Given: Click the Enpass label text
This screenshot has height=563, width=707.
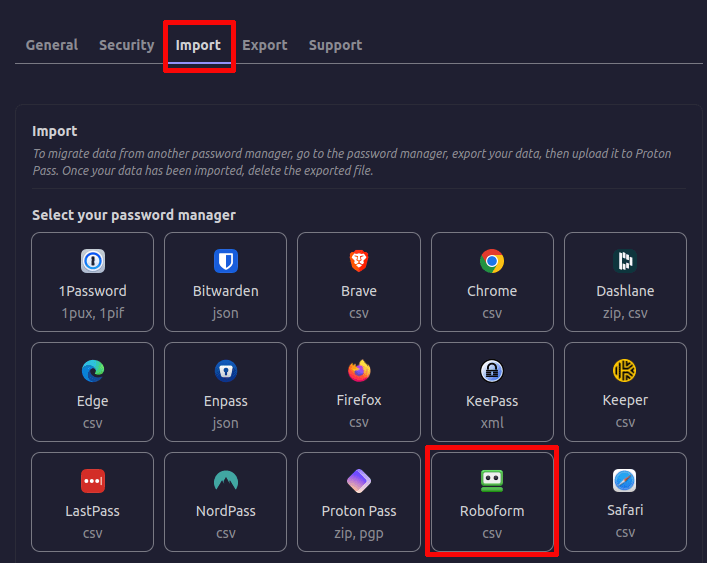Looking at the screenshot, I should [225, 401].
